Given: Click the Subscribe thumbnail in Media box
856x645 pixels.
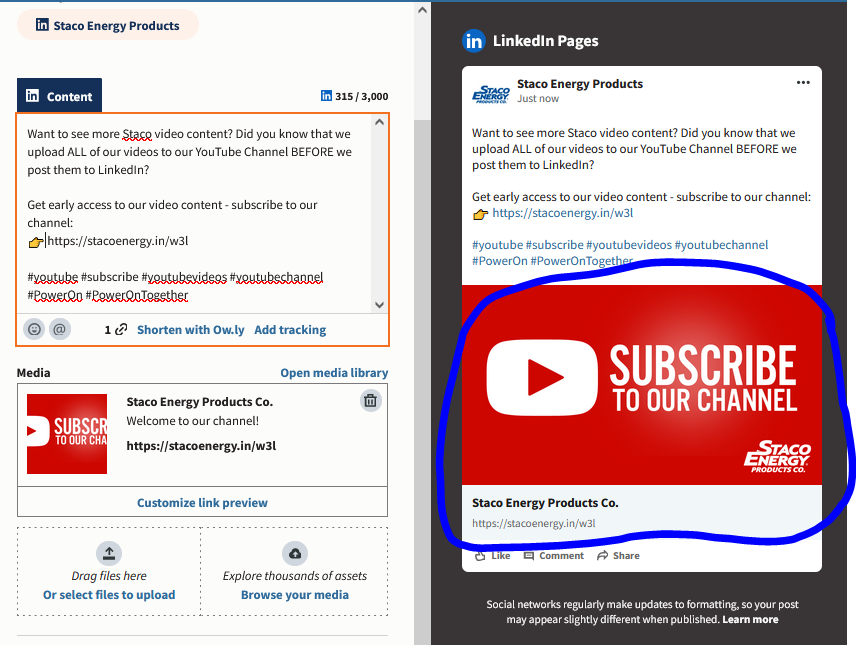Looking at the screenshot, I should point(67,434).
